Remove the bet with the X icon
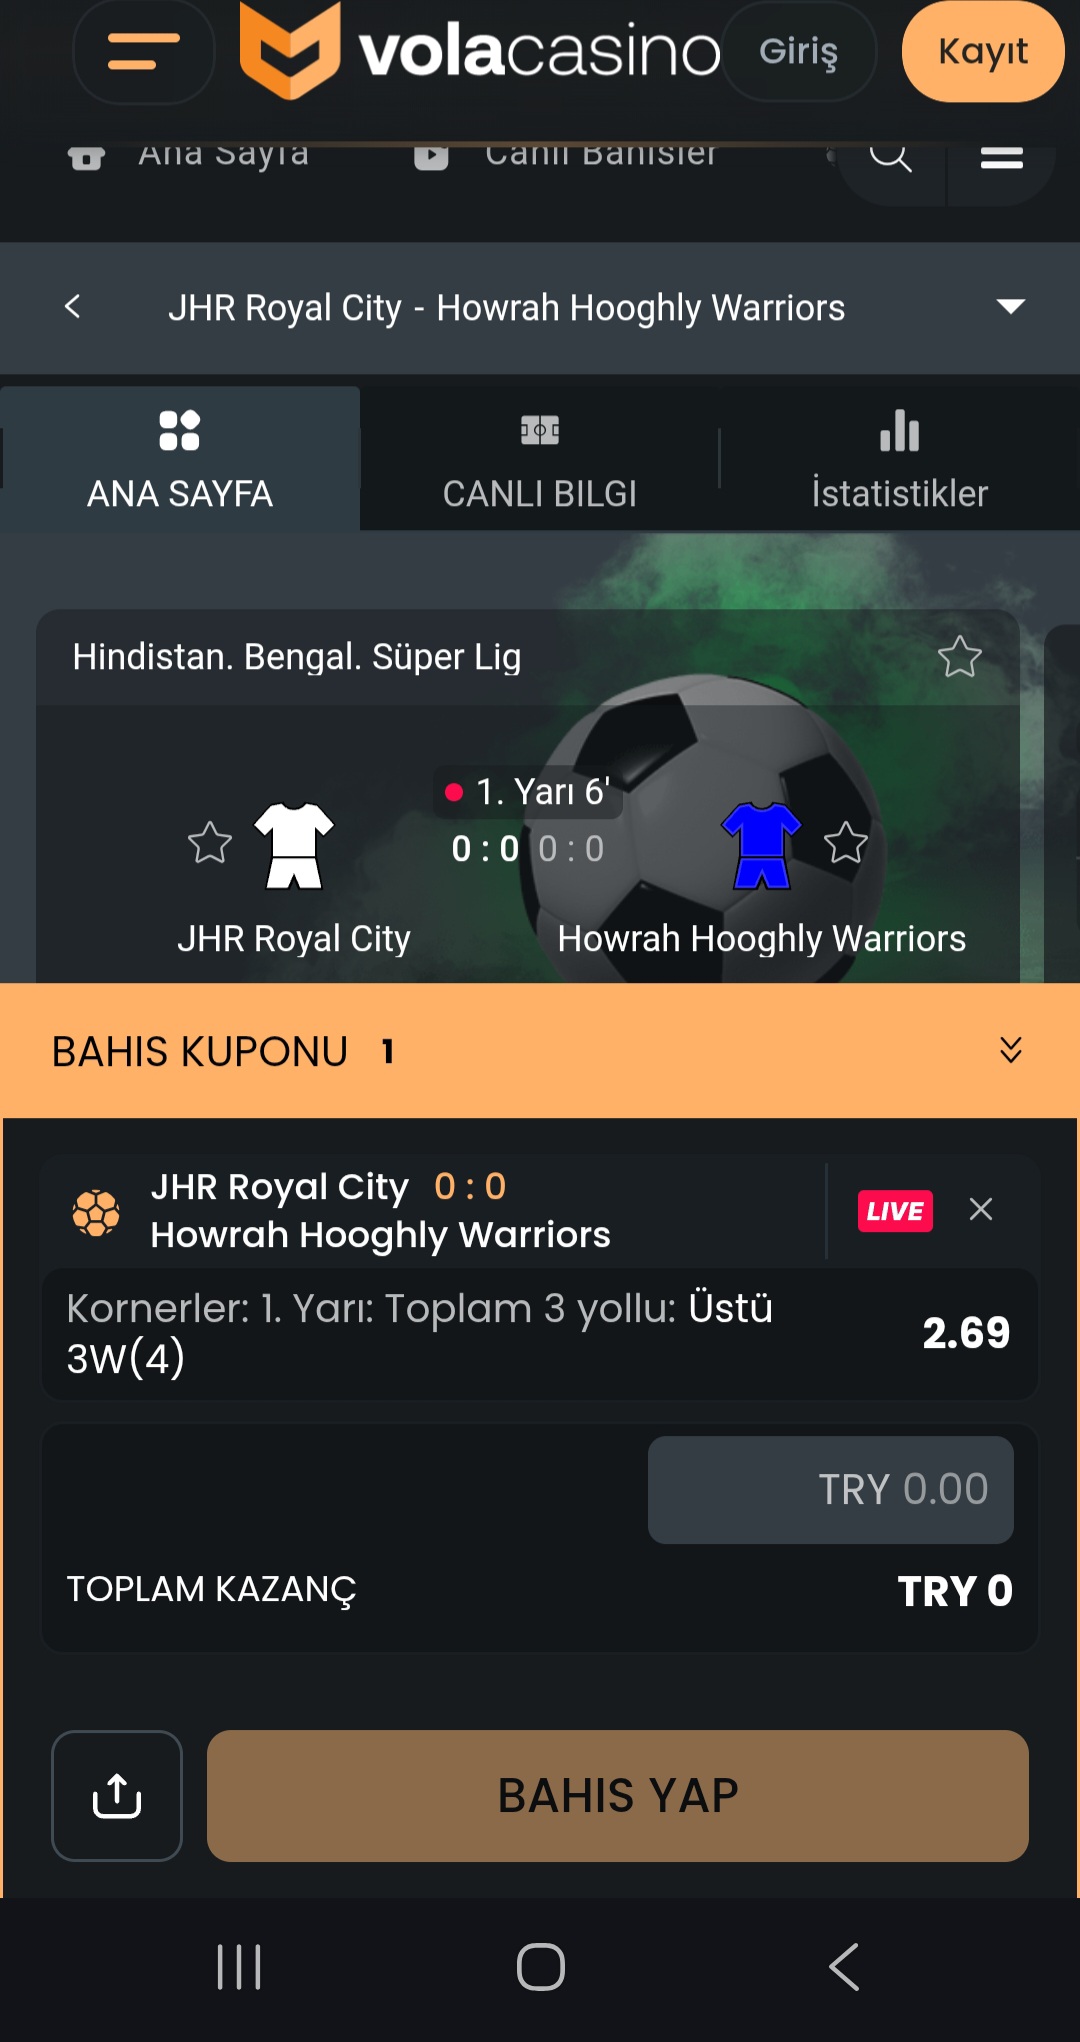The height and width of the screenshot is (2042, 1080). point(981,1209)
